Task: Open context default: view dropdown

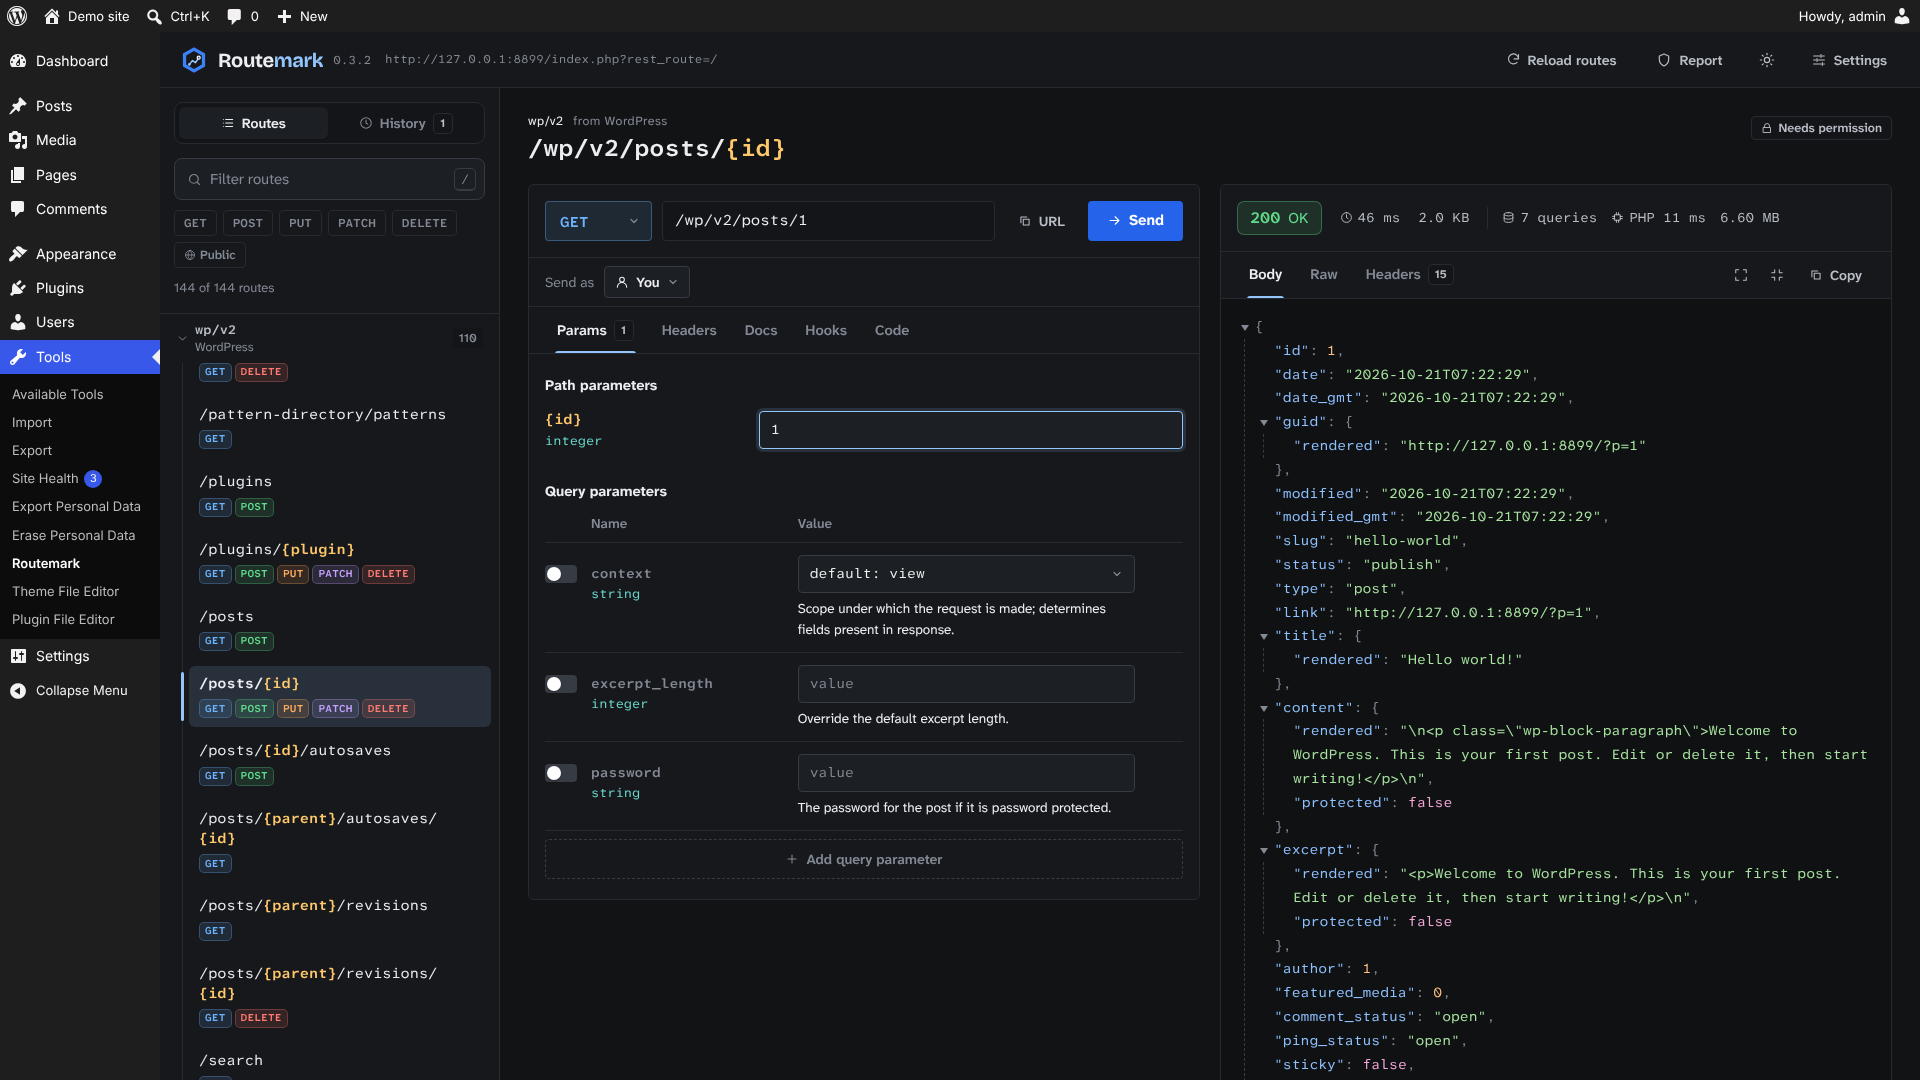Action: pyautogui.click(x=966, y=574)
